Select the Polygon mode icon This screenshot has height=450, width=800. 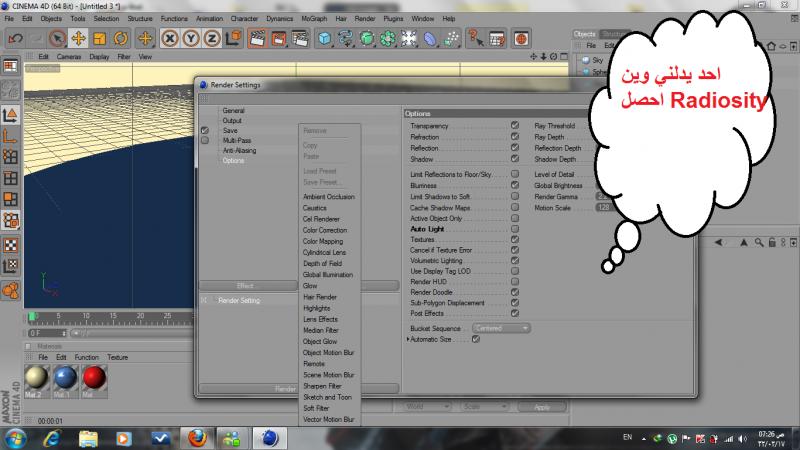10,199
